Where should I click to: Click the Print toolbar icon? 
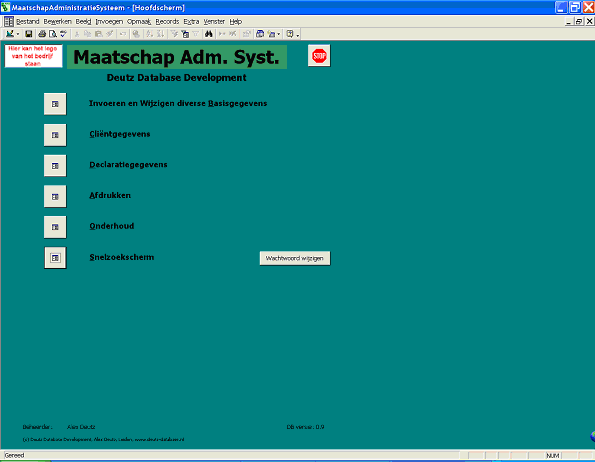coord(42,34)
